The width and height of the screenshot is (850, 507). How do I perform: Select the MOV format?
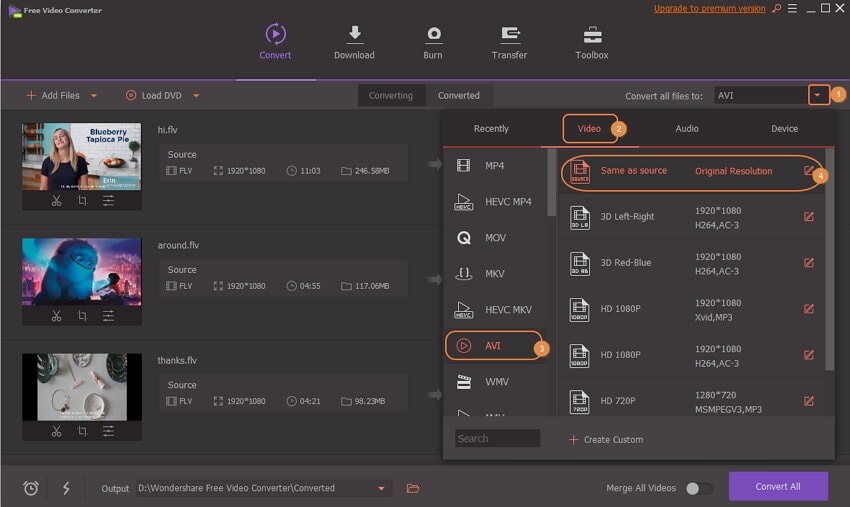[495, 238]
